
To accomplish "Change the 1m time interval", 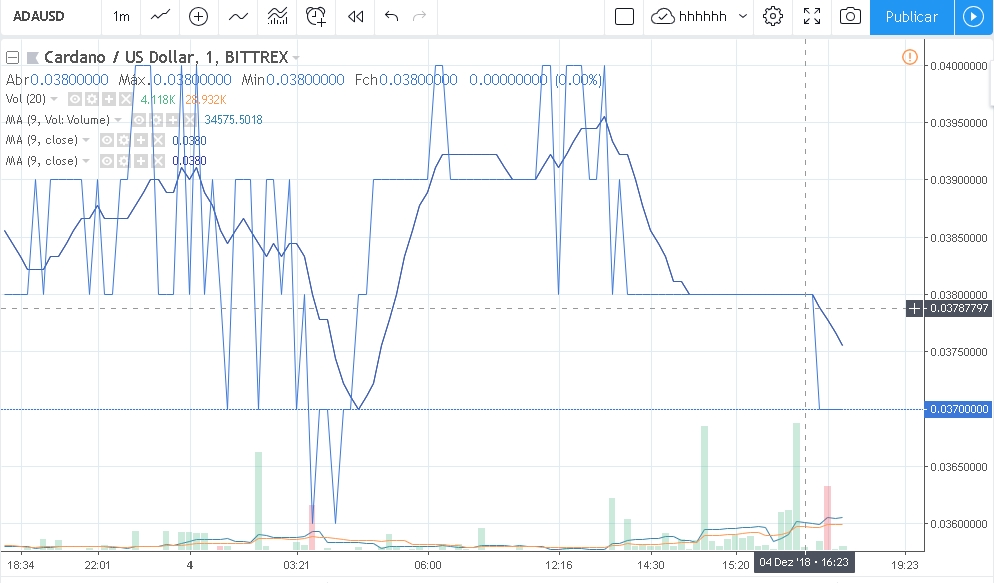I will click(121, 16).
